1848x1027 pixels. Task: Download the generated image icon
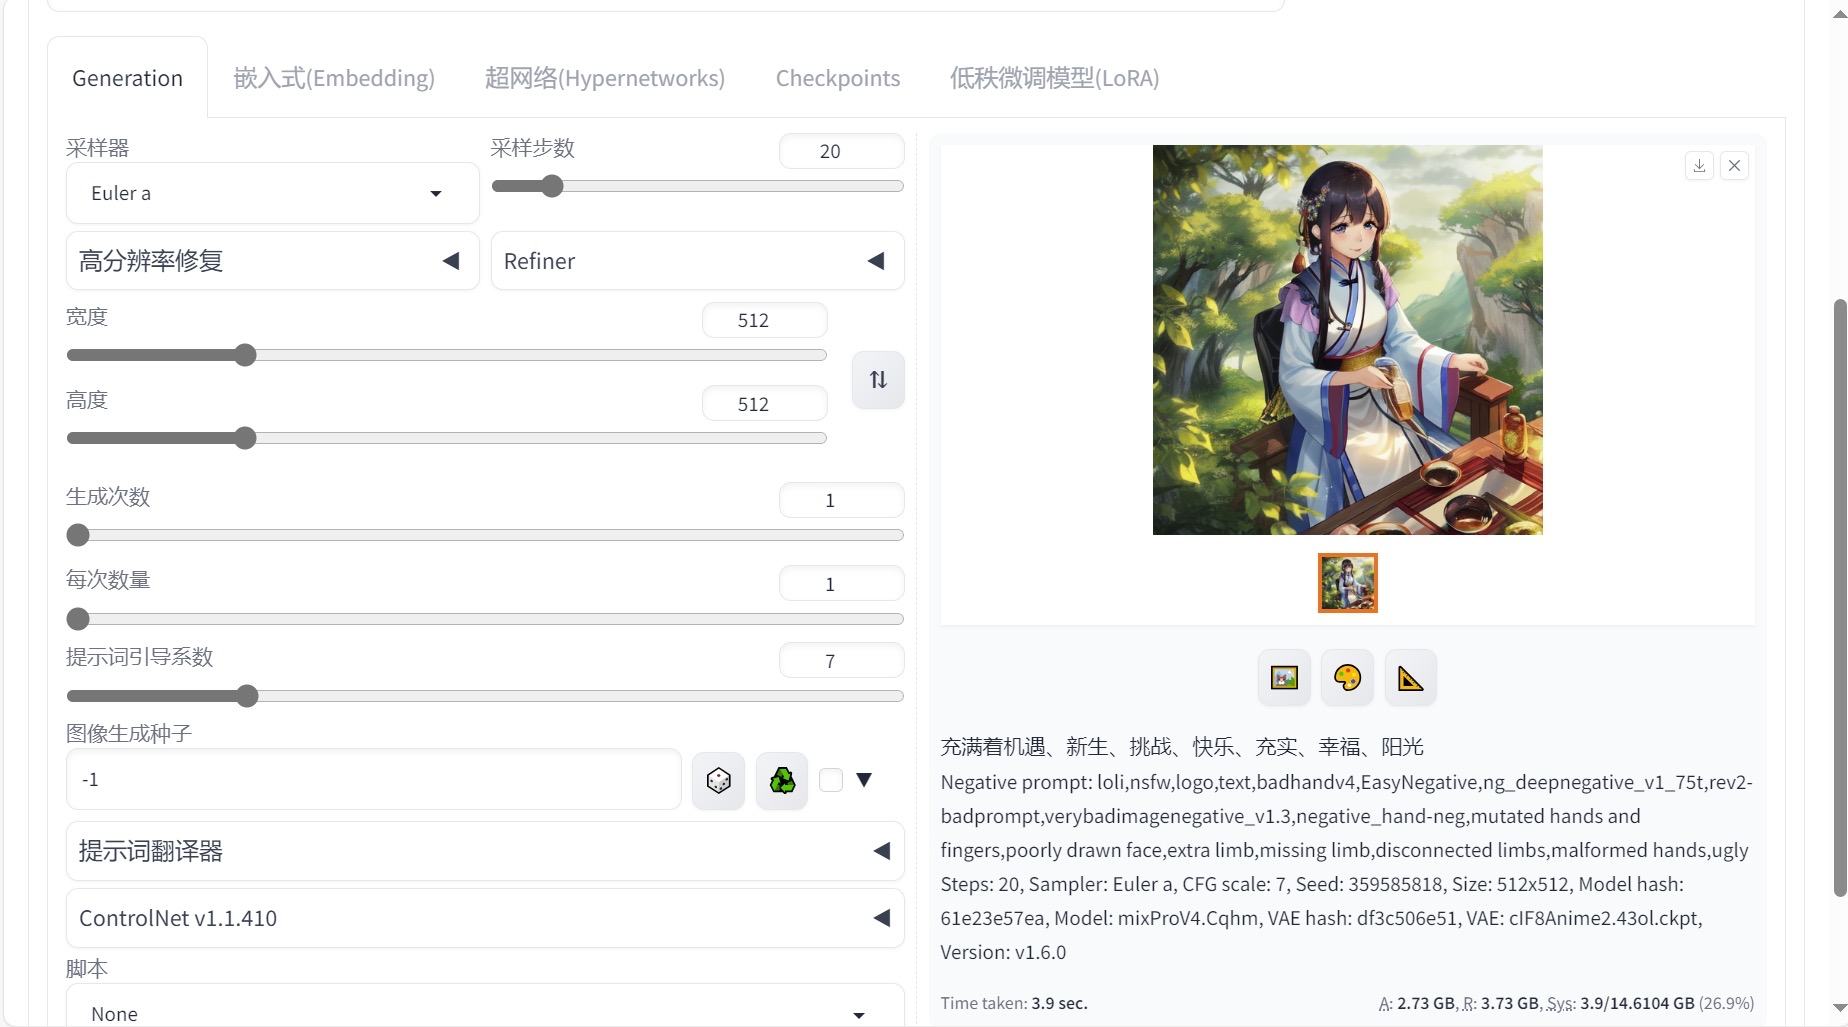click(1699, 166)
